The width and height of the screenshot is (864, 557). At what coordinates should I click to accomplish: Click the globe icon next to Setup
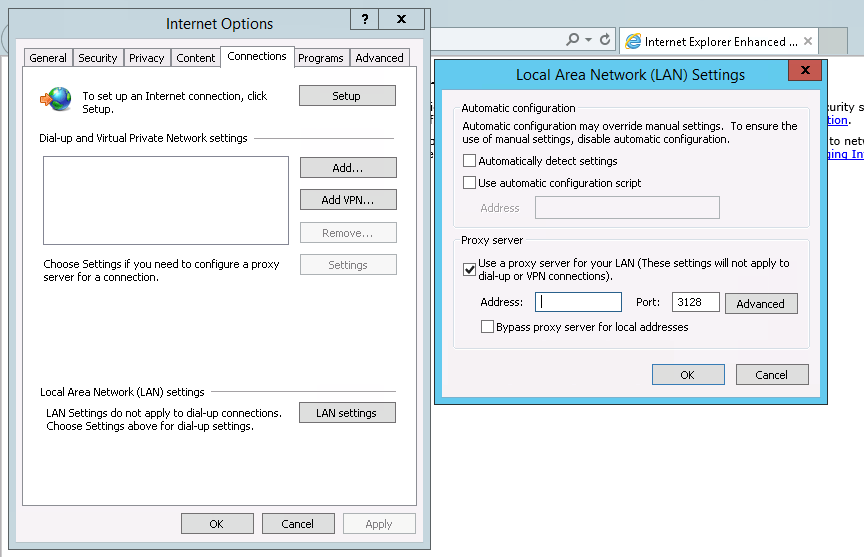[56, 97]
